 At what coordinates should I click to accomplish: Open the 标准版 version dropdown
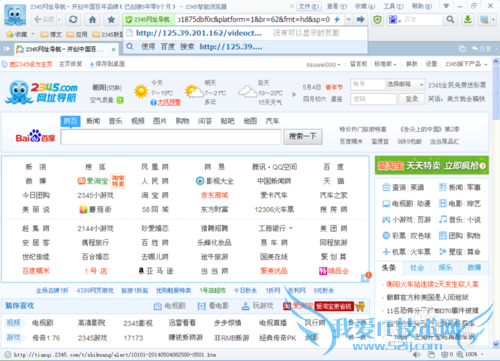click(x=395, y=64)
